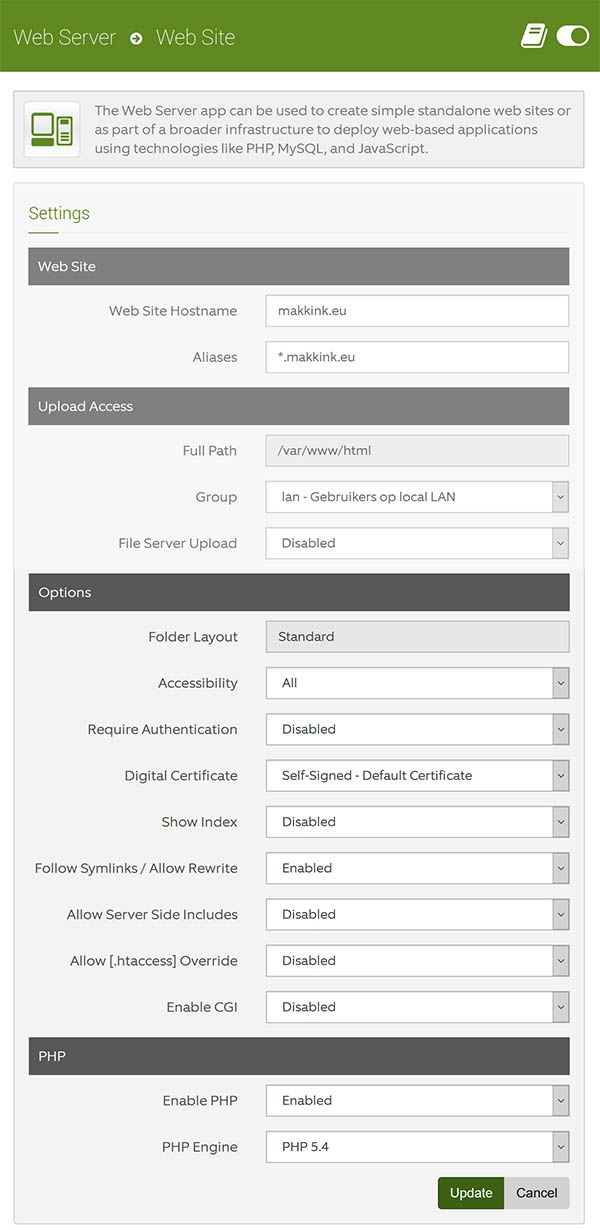Click the Update button
This screenshot has height=1230, width=600.
pos(471,1193)
